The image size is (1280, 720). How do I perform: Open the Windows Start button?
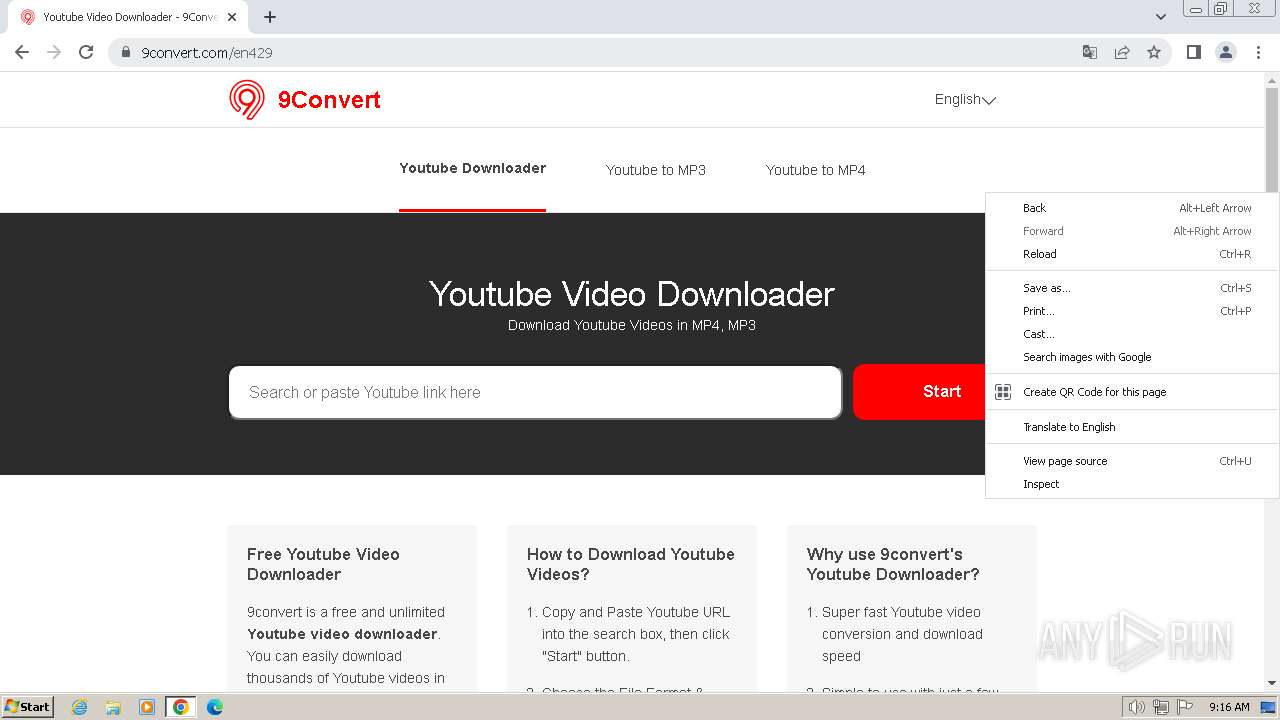click(x=27, y=707)
